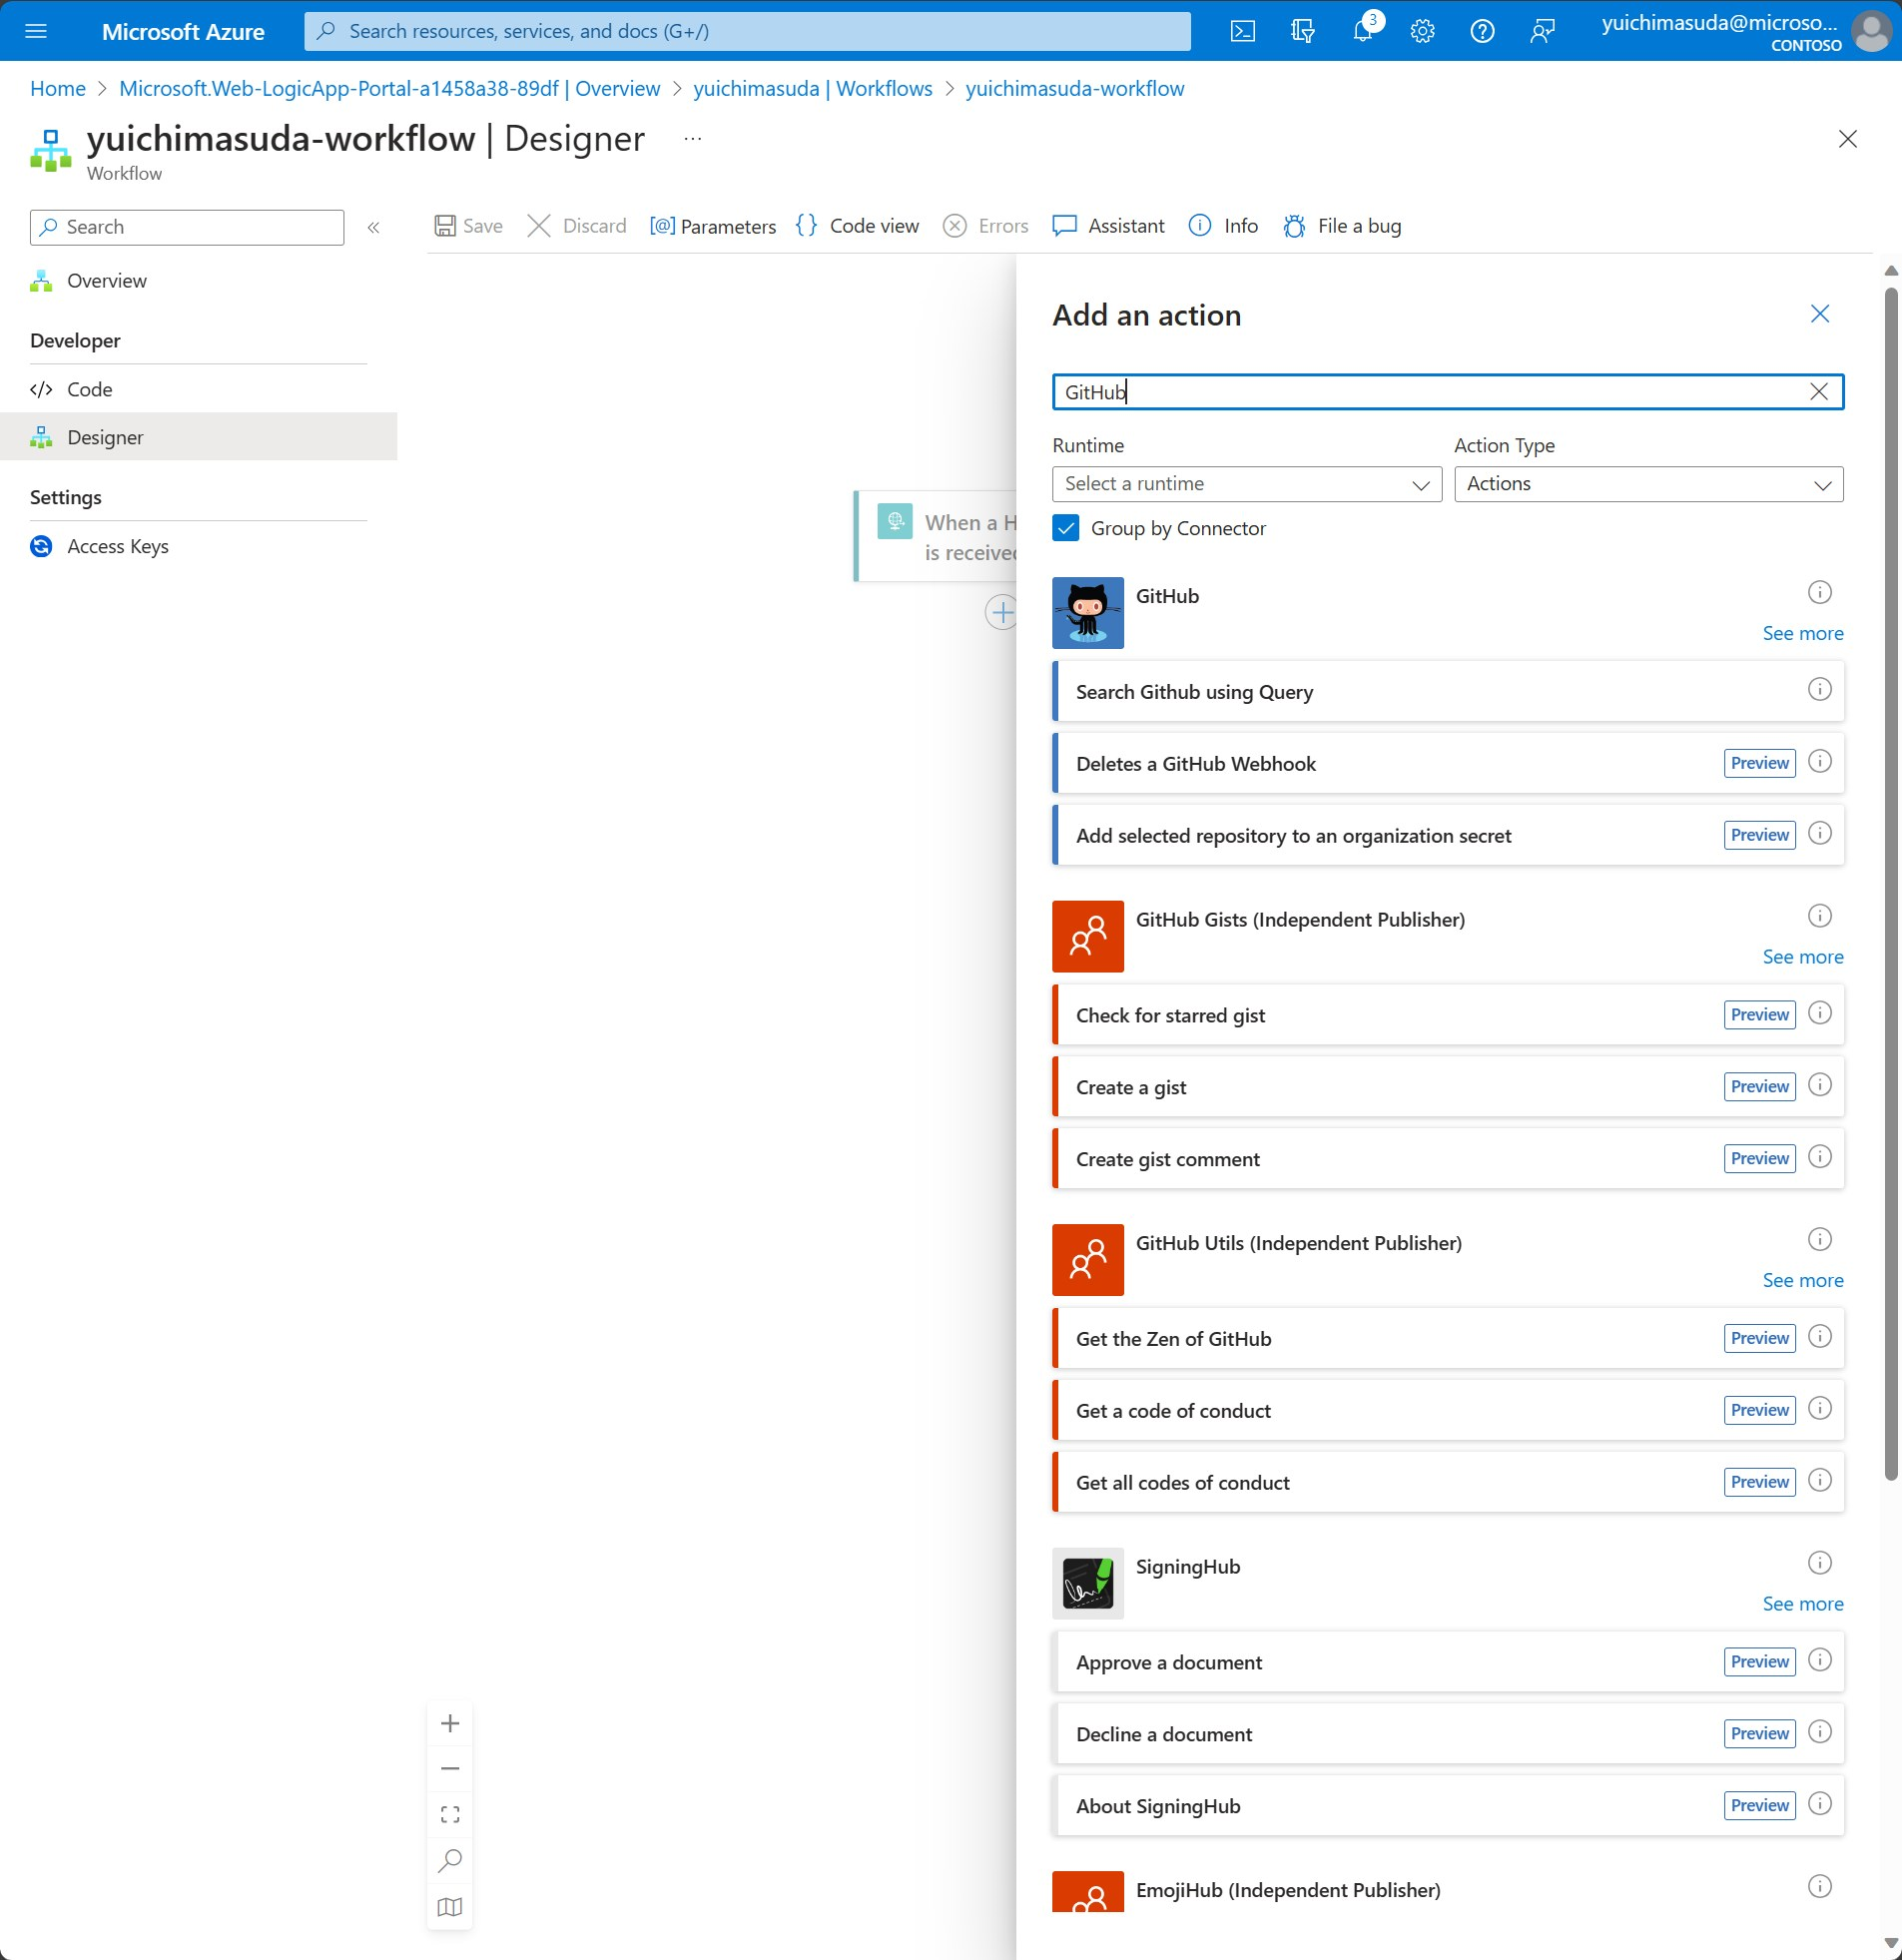Open the Azure portal hamburger menu
The image size is (1902, 1960).
pyautogui.click(x=36, y=31)
